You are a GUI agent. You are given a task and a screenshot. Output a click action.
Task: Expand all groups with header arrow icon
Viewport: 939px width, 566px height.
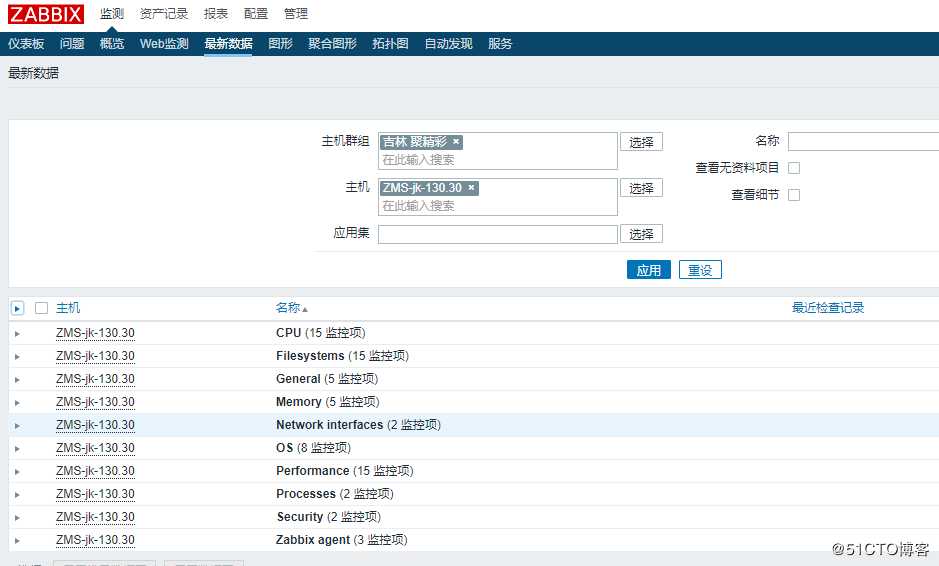(x=17, y=308)
